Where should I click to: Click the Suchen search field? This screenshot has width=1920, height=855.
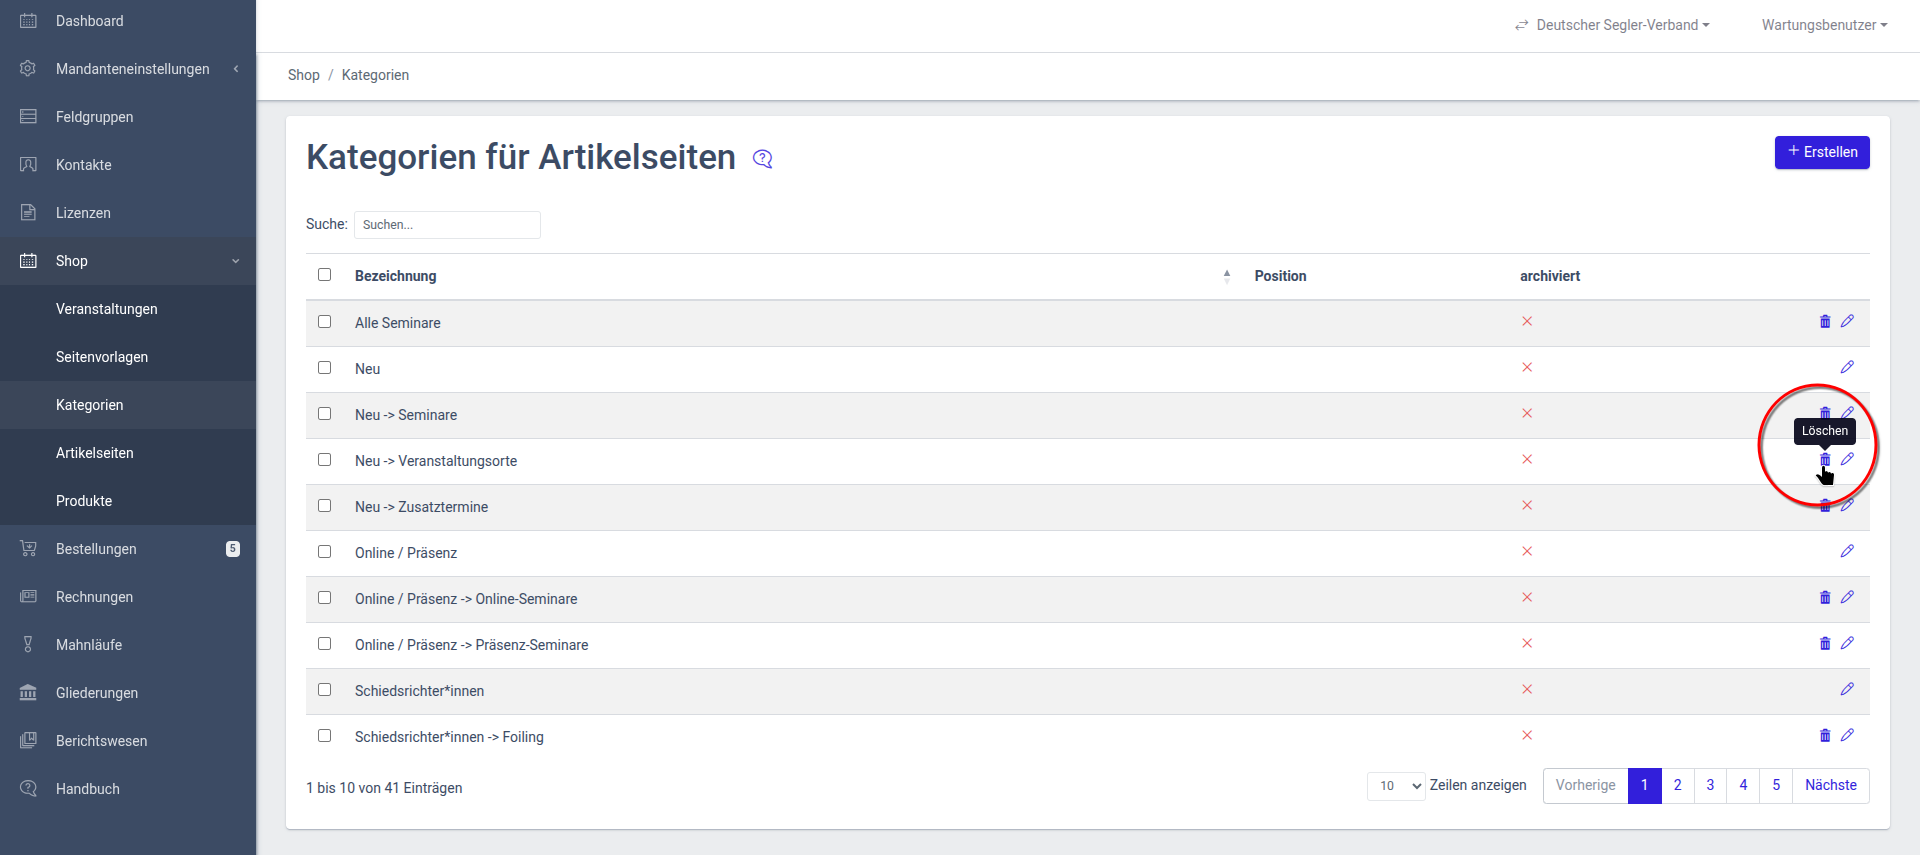click(447, 225)
